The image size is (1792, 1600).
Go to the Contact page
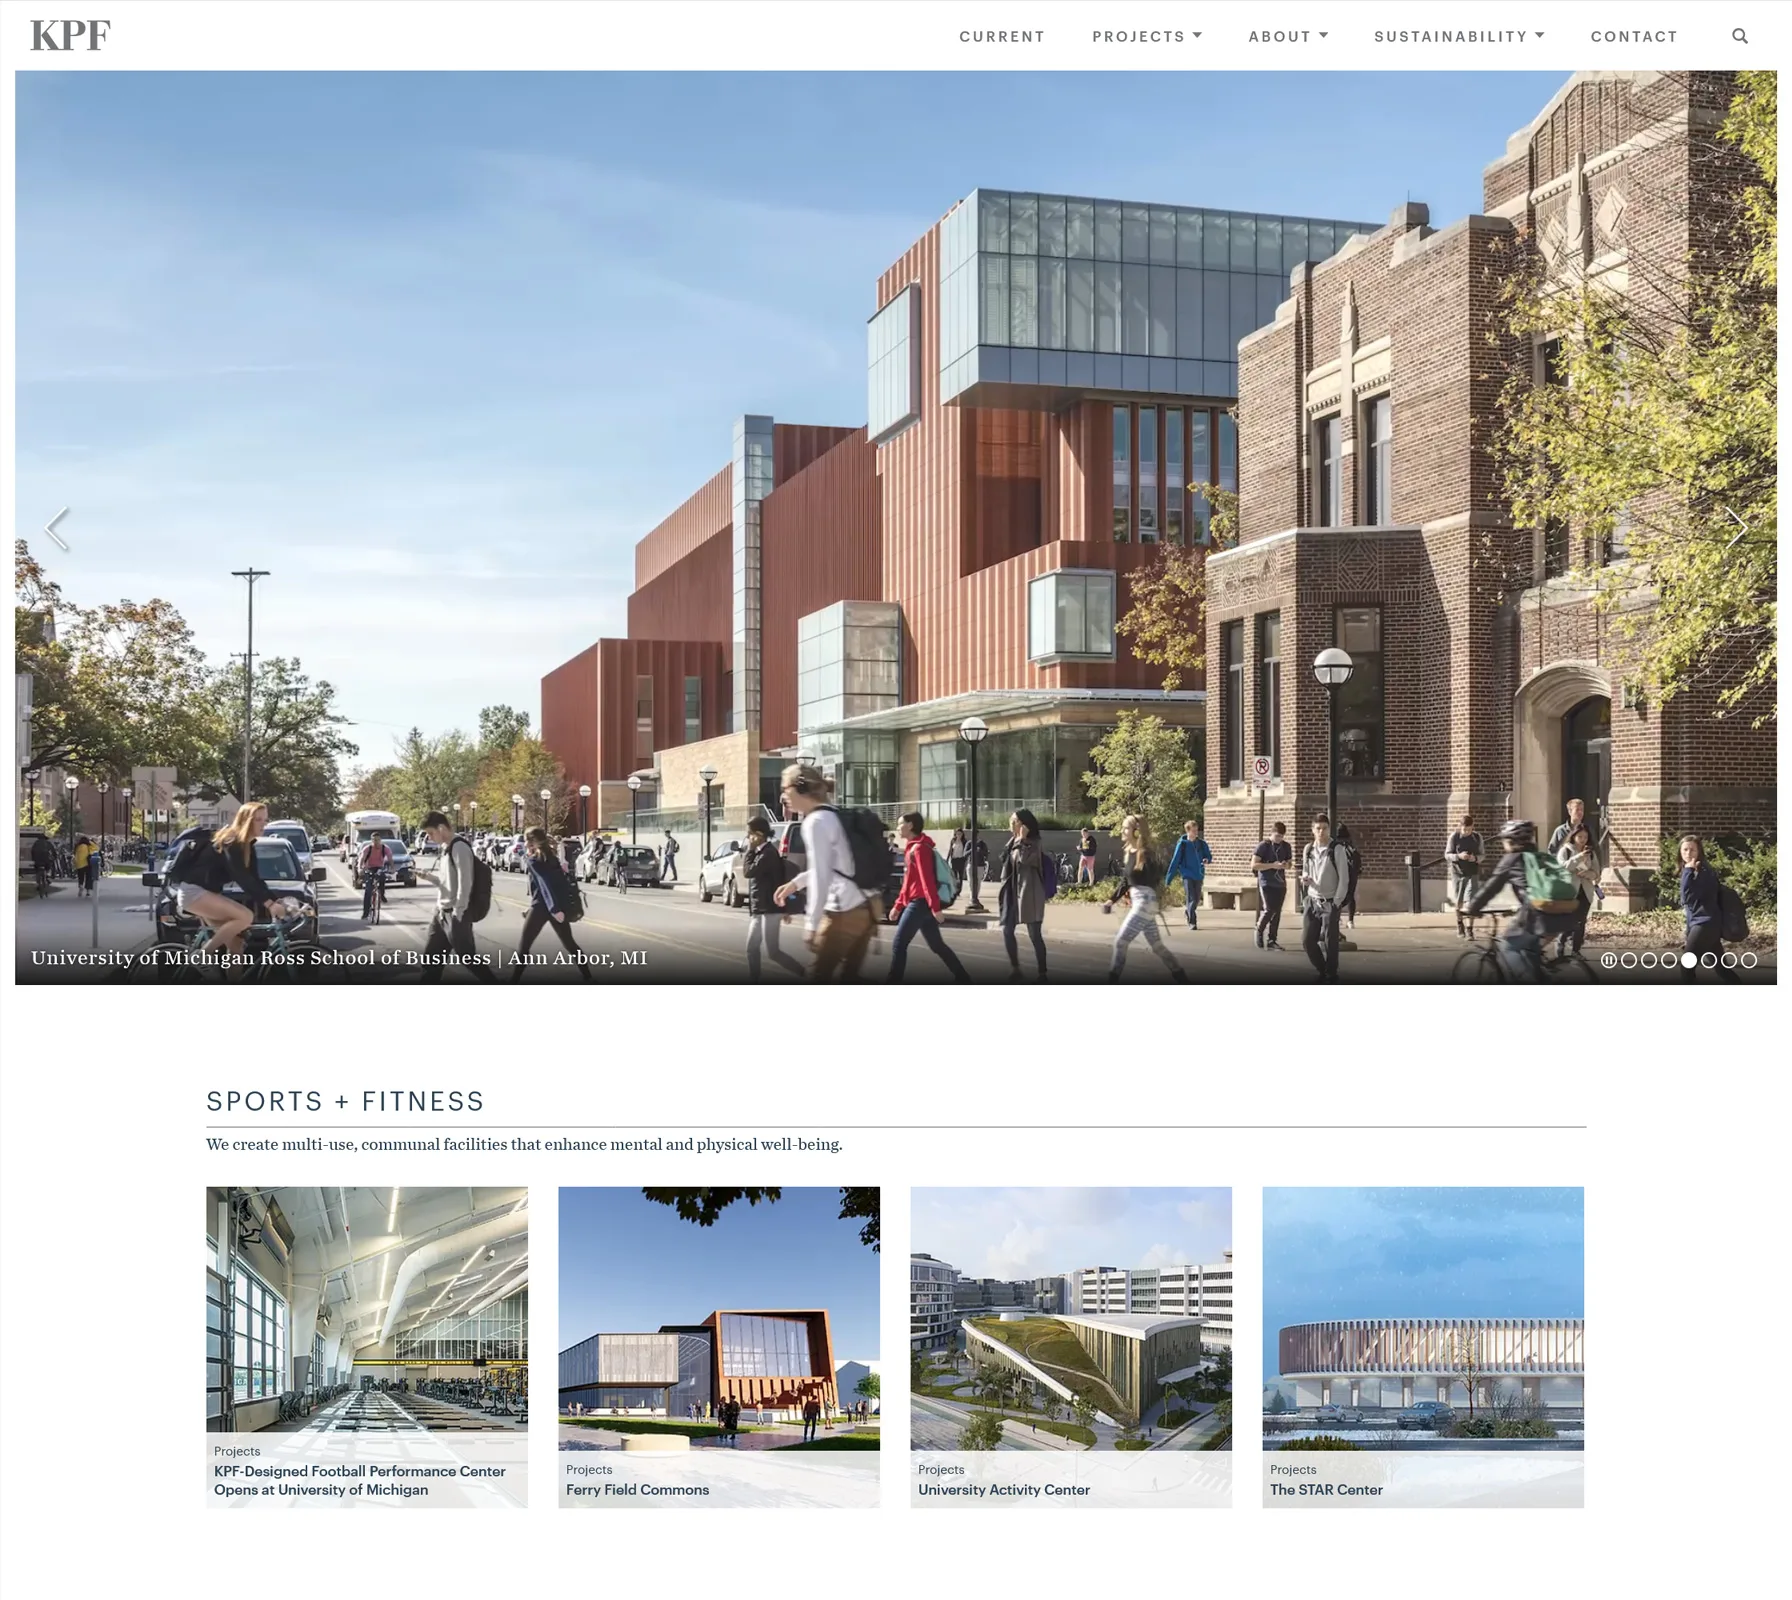click(x=1634, y=37)
